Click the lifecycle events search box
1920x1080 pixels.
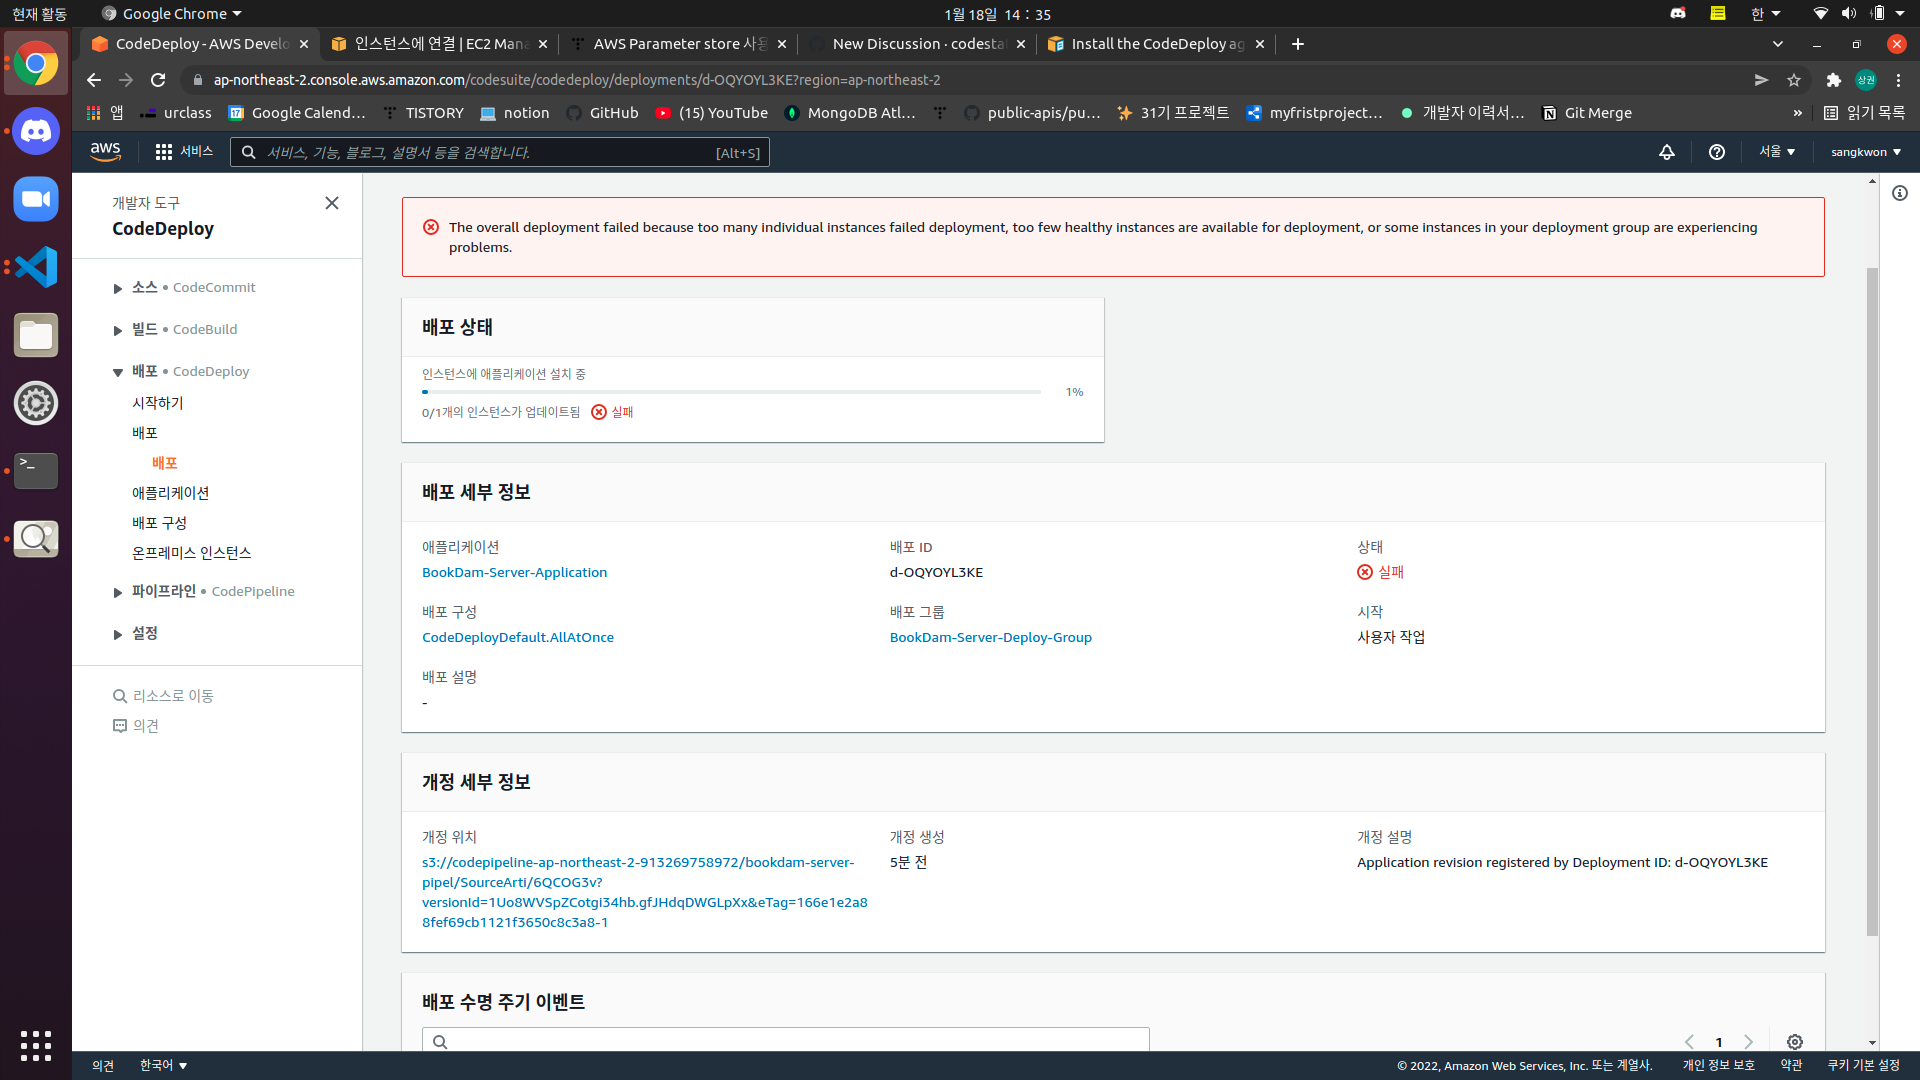click(786, 1040)
